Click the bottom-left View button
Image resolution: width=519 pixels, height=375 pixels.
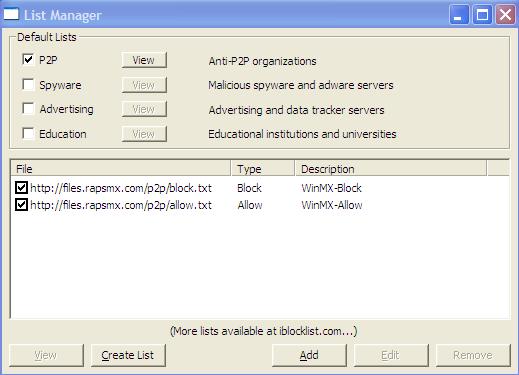[46, 355]
